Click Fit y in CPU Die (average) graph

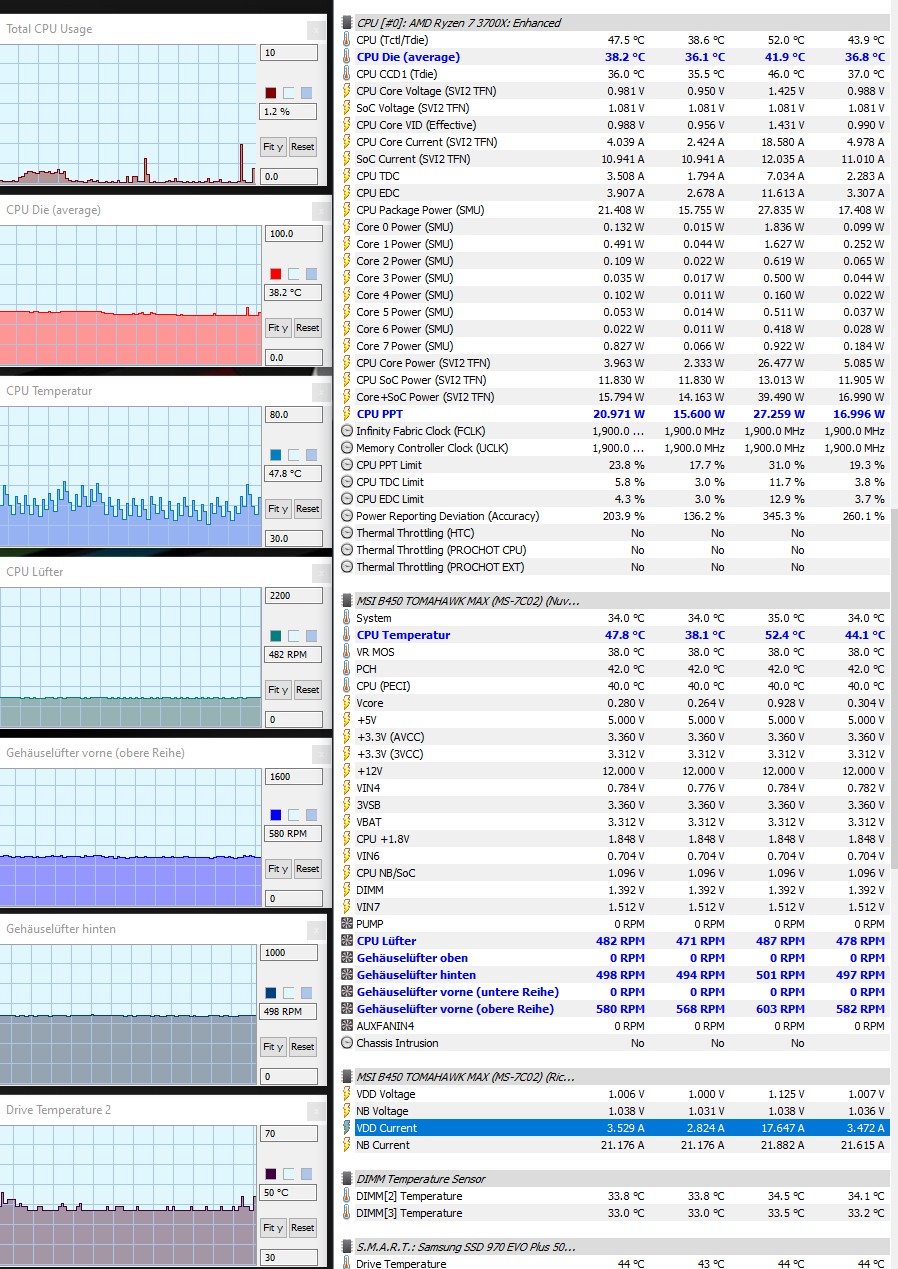click(278, 327)
